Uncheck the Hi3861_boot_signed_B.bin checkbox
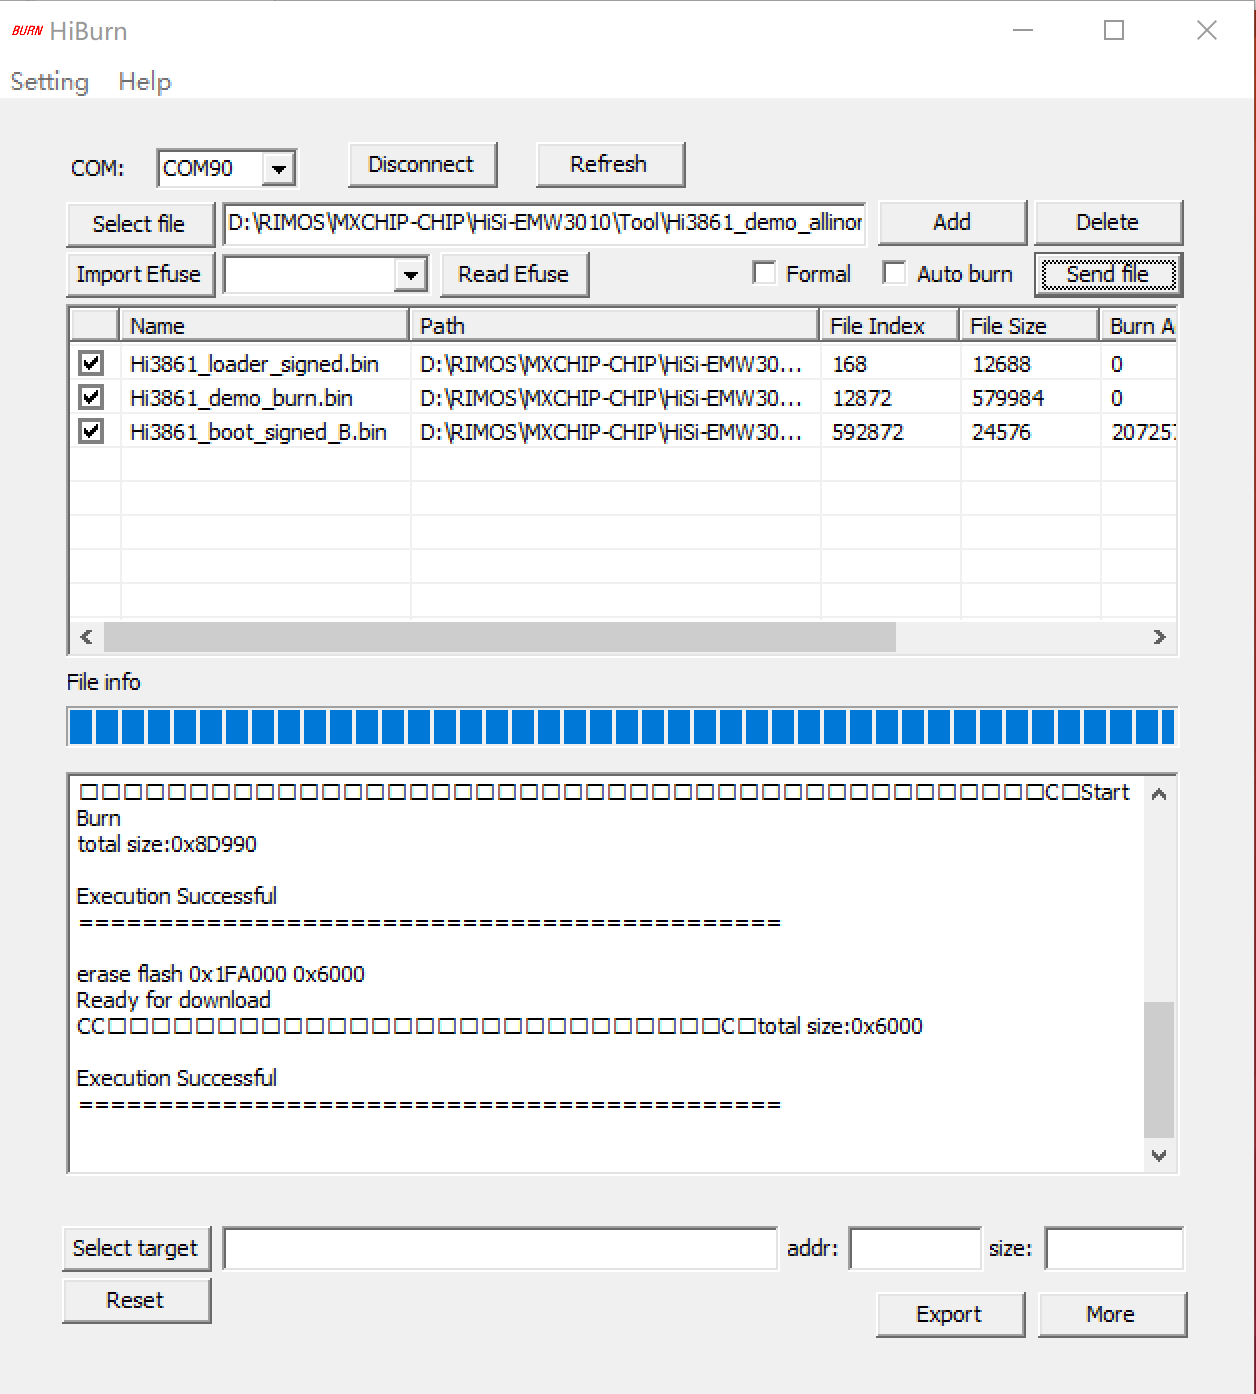The image size is (1256, 1394). (91, 431)
